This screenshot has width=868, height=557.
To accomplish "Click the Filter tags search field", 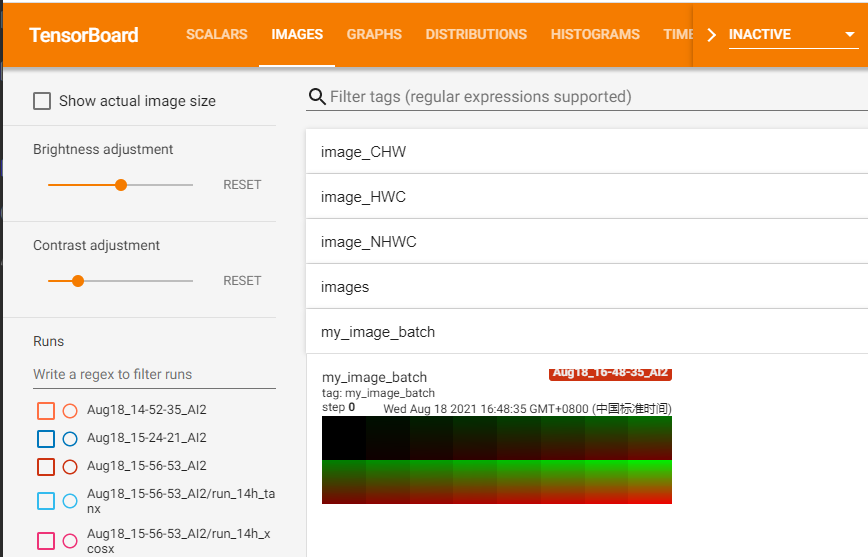I will tap(590, 97).
